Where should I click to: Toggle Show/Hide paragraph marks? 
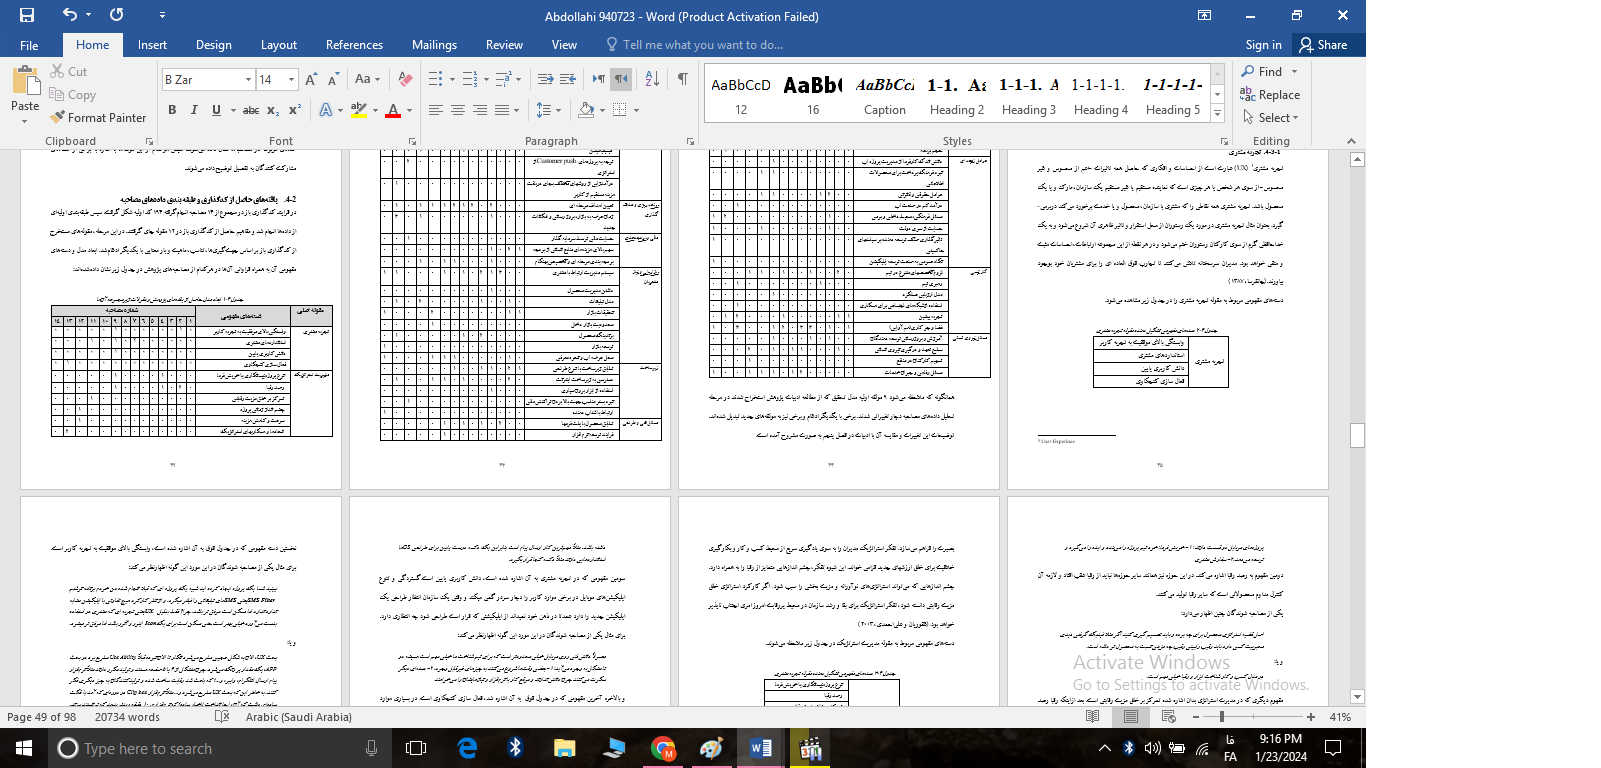(682, 79)
